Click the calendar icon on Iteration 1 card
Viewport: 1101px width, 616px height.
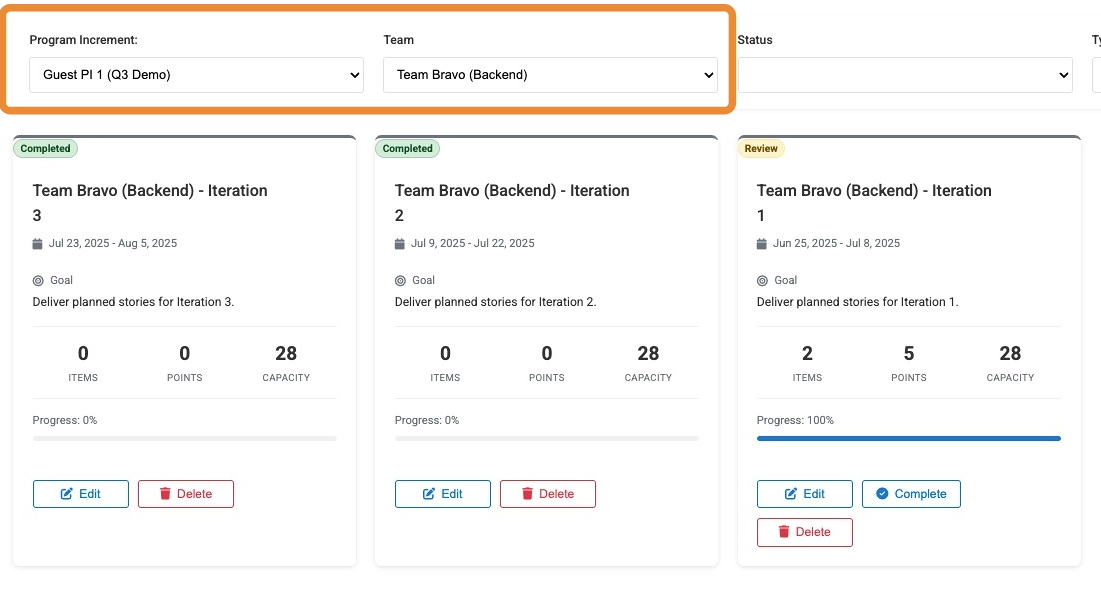pyautogui.click(x=761, y=242)
